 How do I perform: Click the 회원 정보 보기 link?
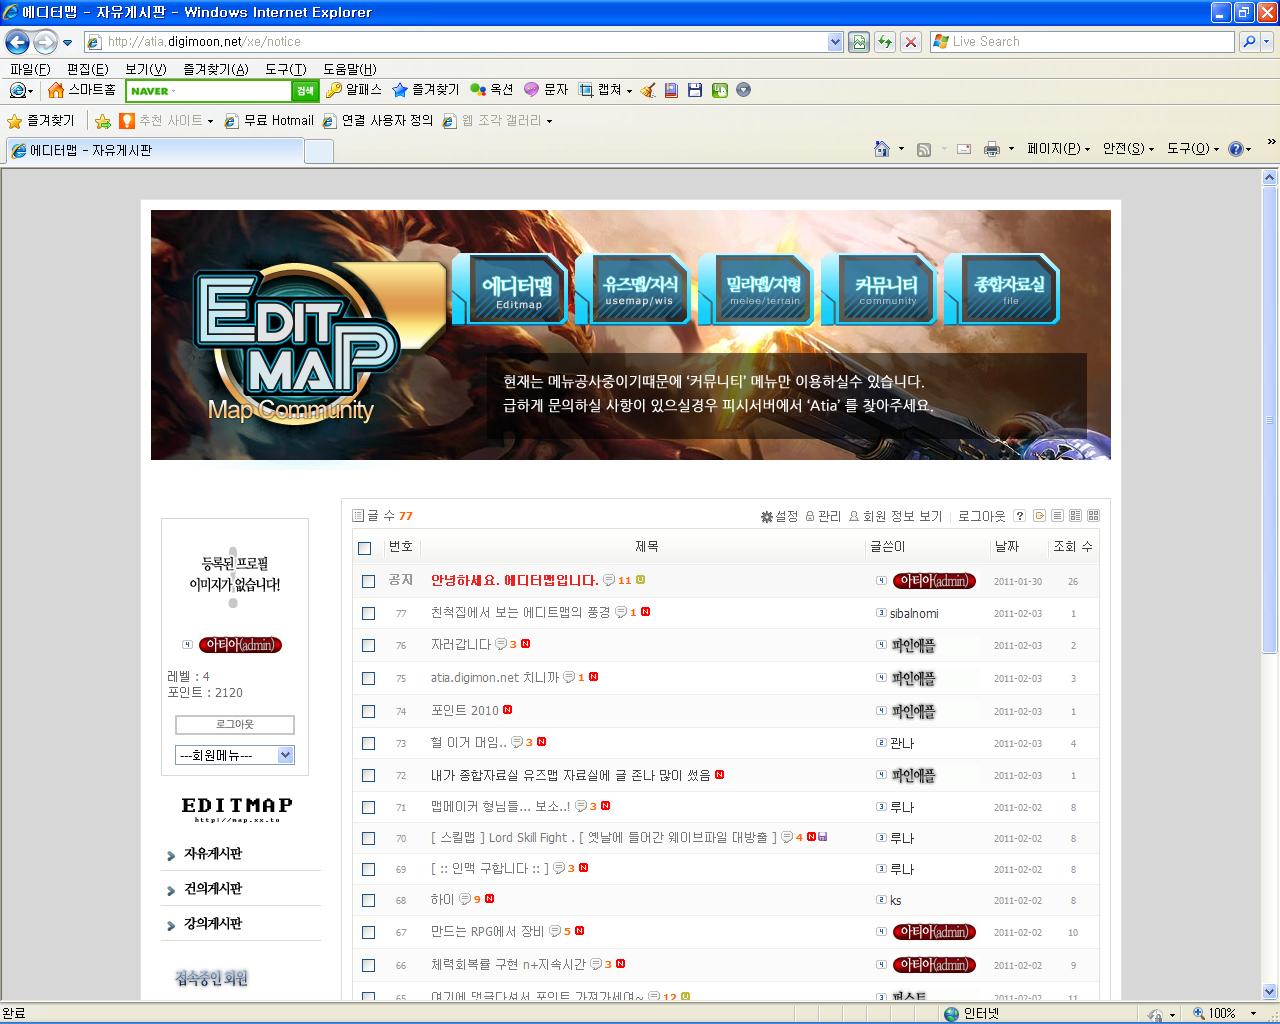click(902, 516)
